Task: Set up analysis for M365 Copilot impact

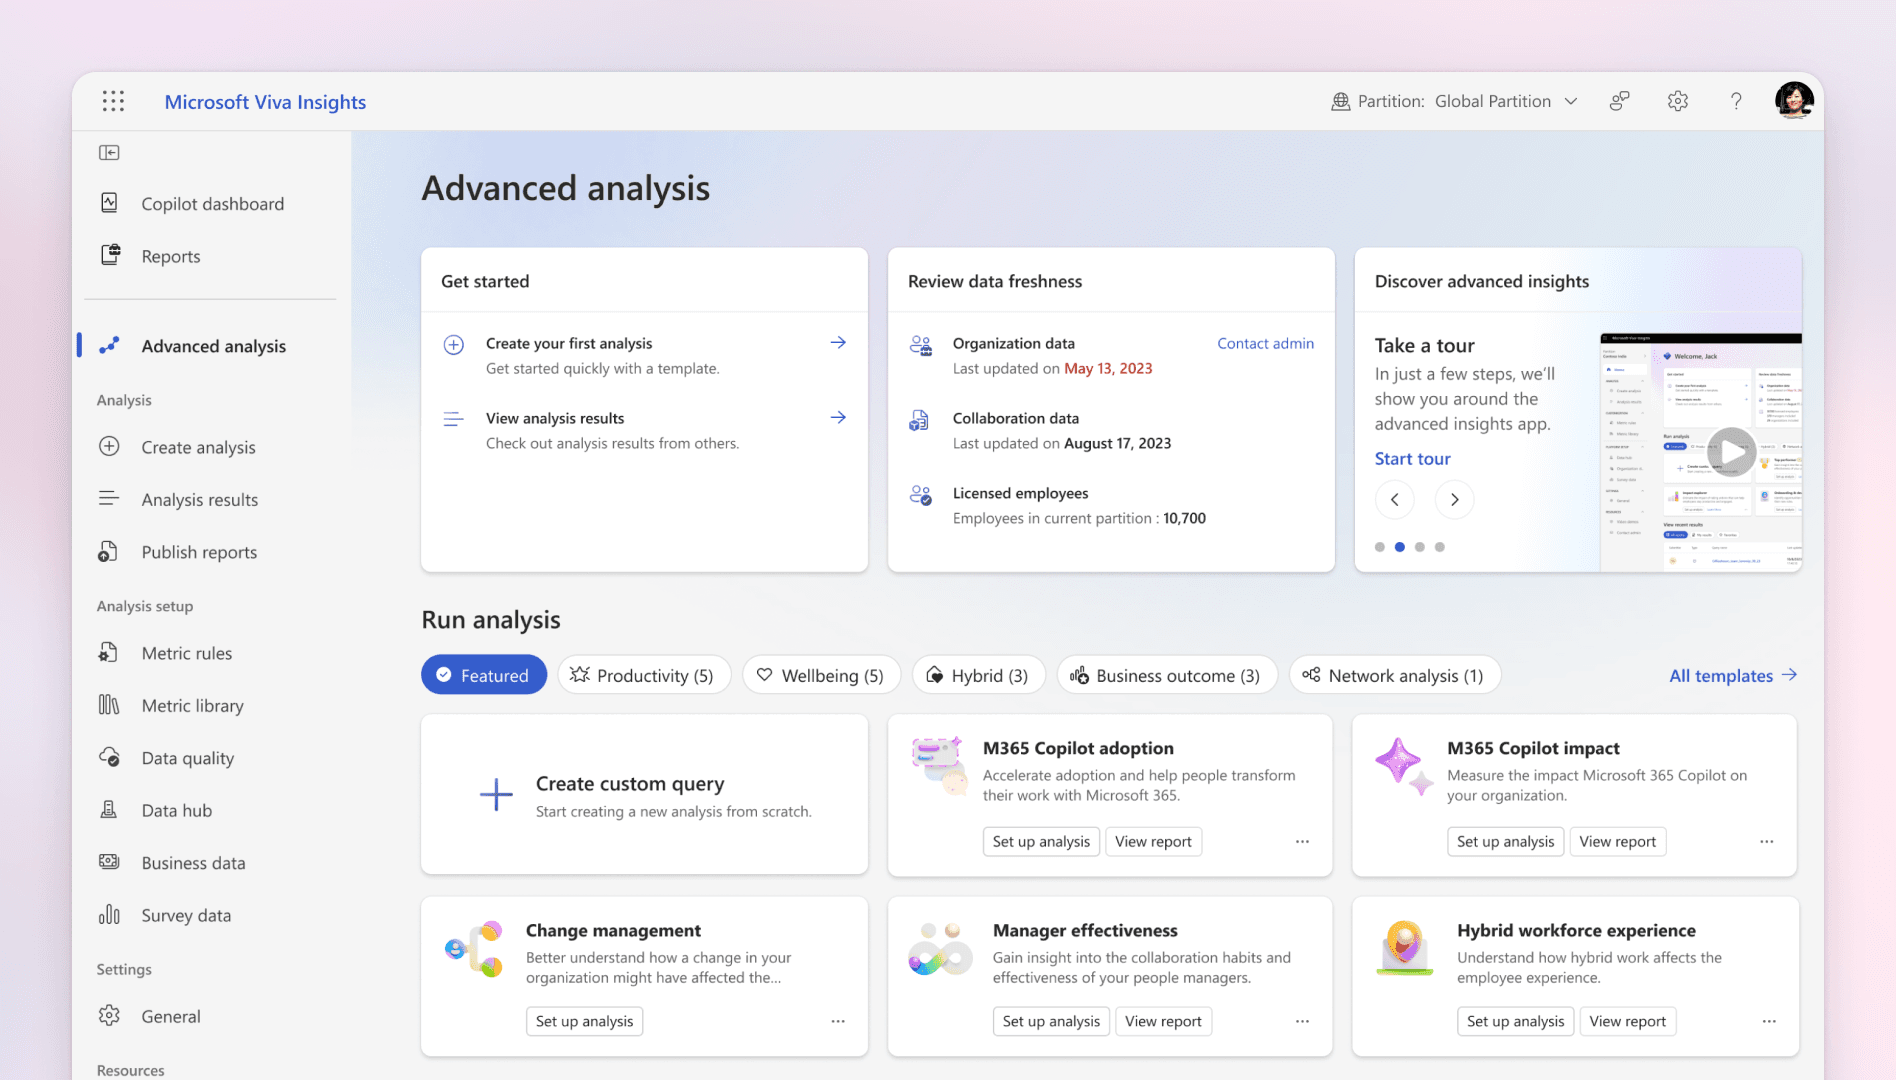Action: click(1505, 841)
